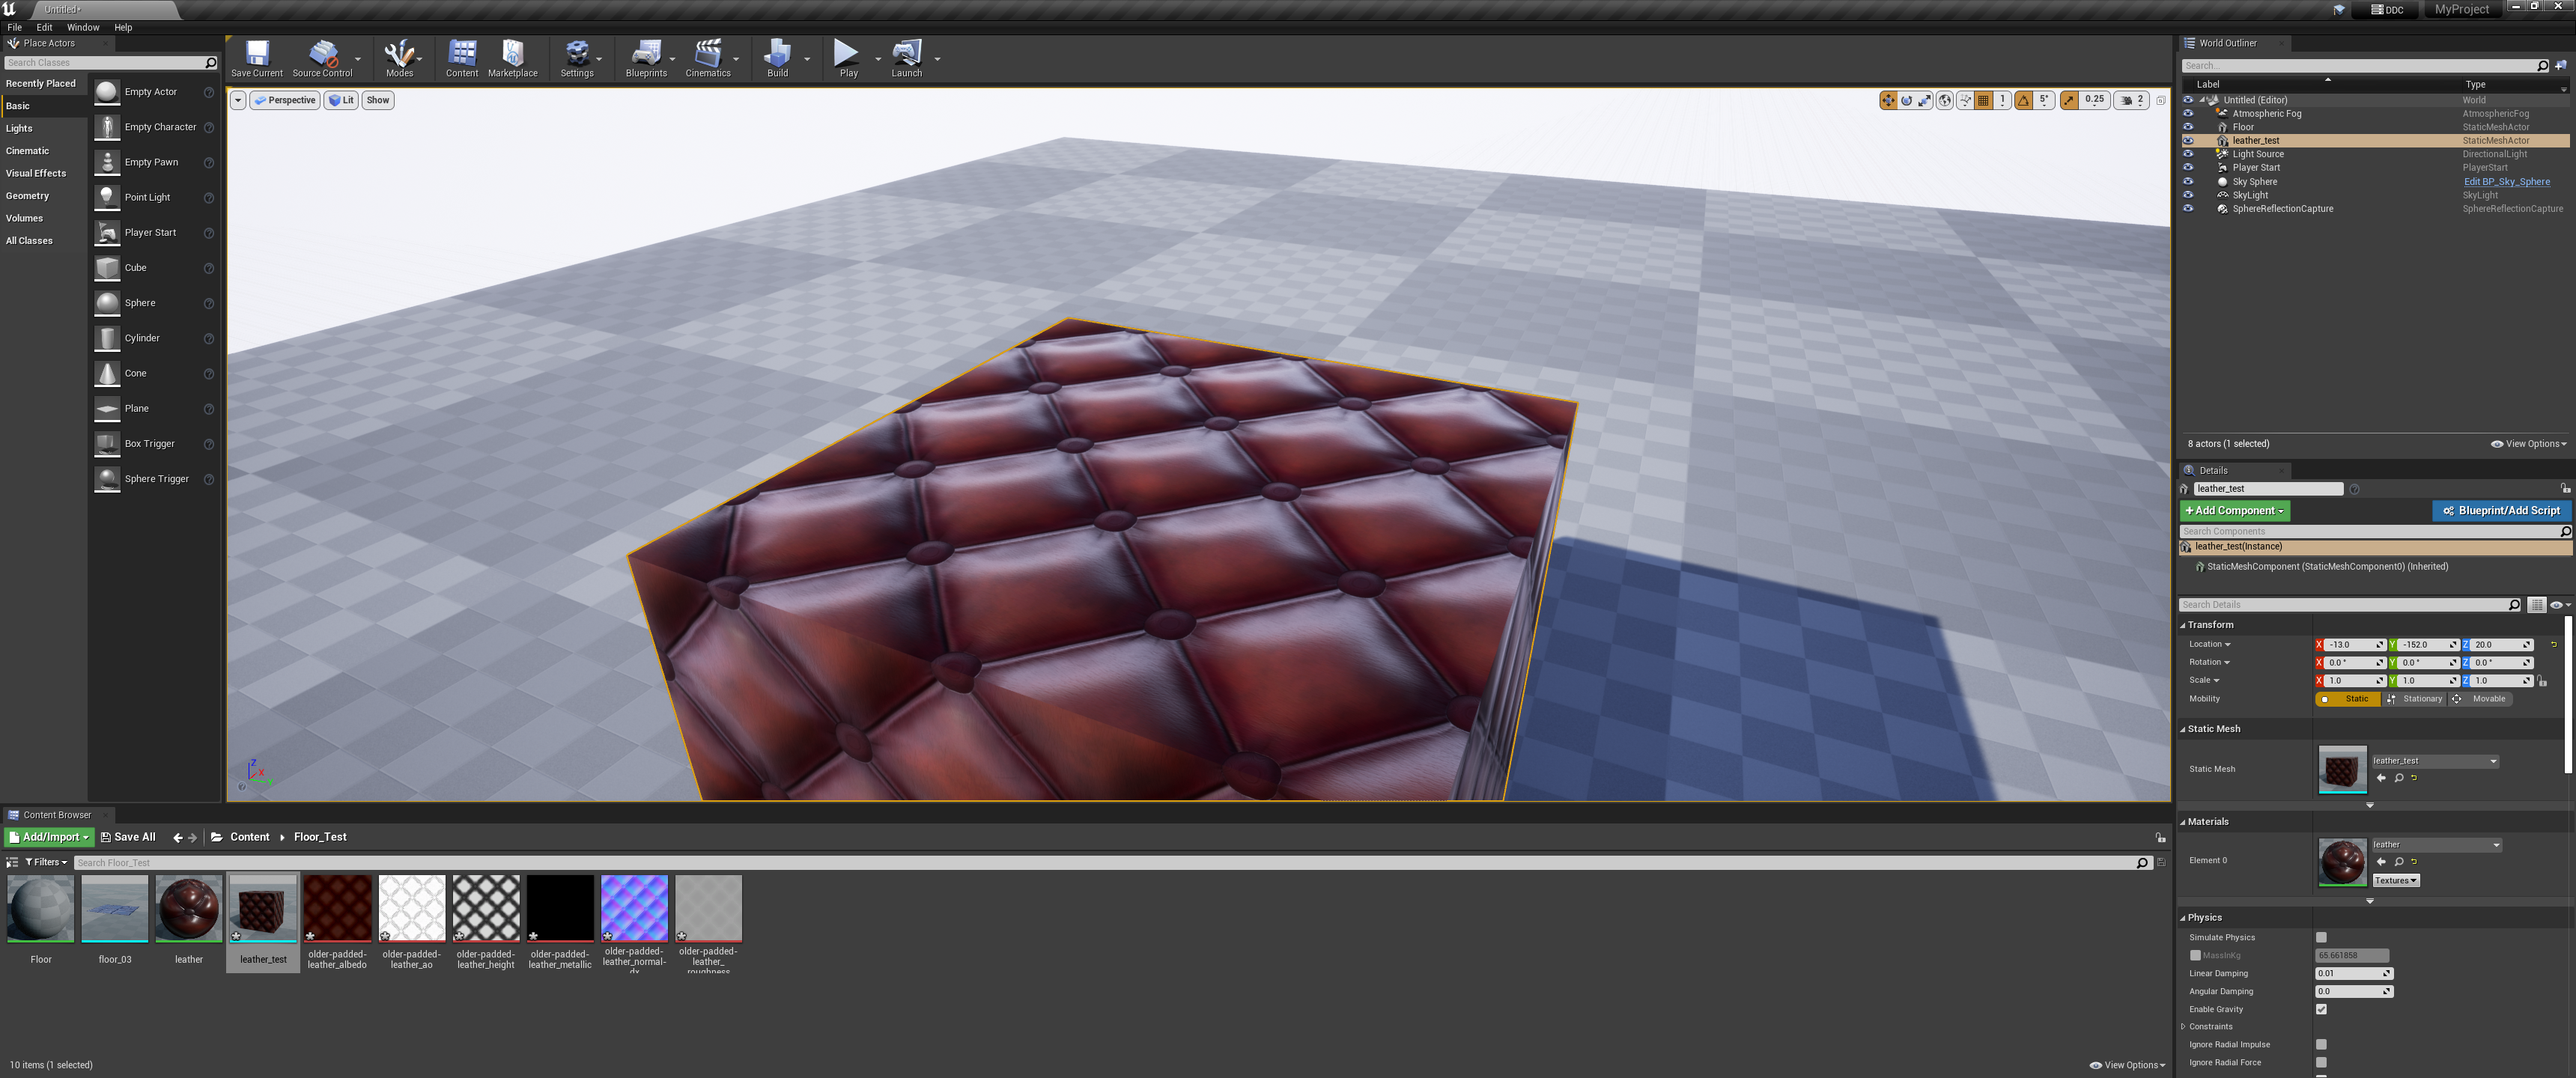
Task: Open the Perspective viewport dropdown
Action: coord(285,100)
